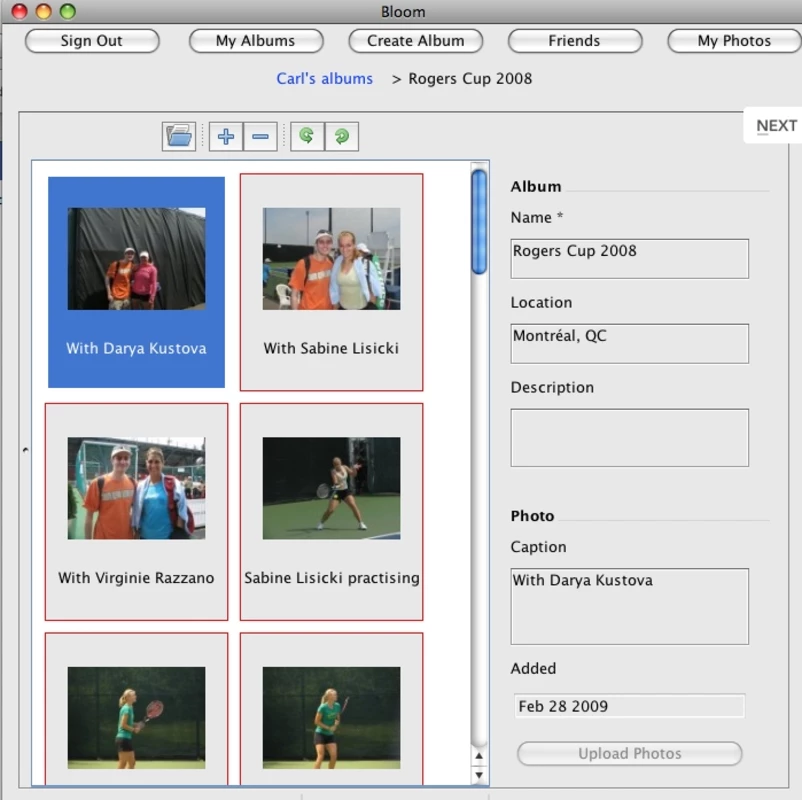Click the Location field showing Montréal, QC

pos(630,344)
